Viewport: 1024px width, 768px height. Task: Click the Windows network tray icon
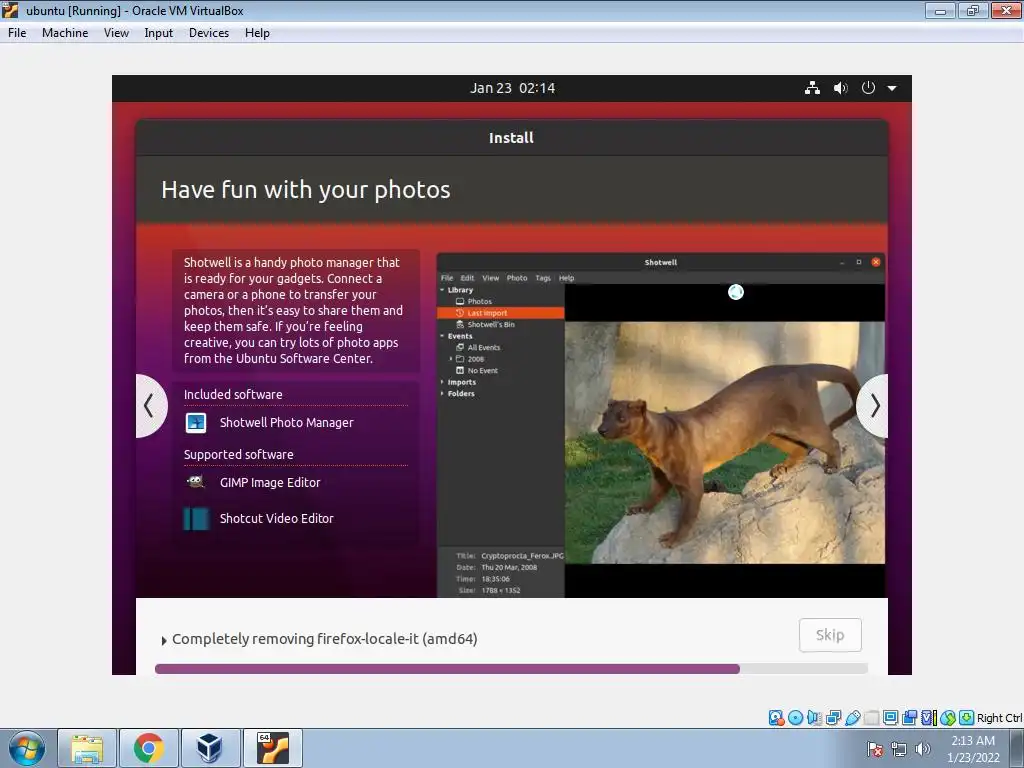899,749
